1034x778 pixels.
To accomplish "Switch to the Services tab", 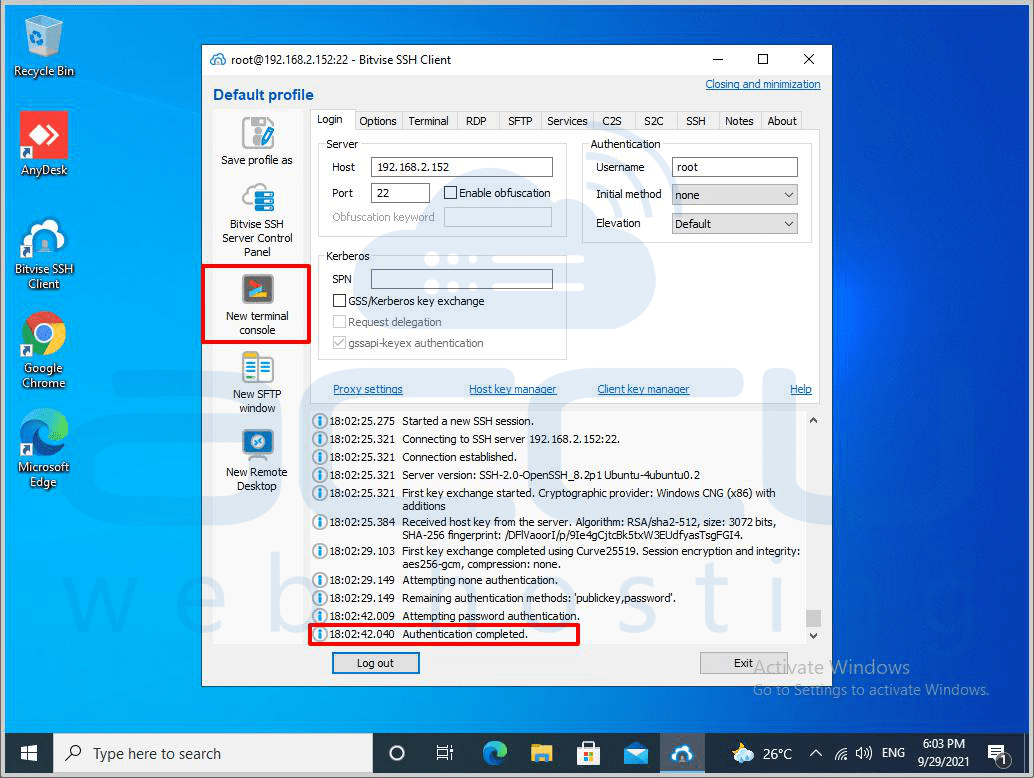I will pyautogui.click(x=567, y=121).
